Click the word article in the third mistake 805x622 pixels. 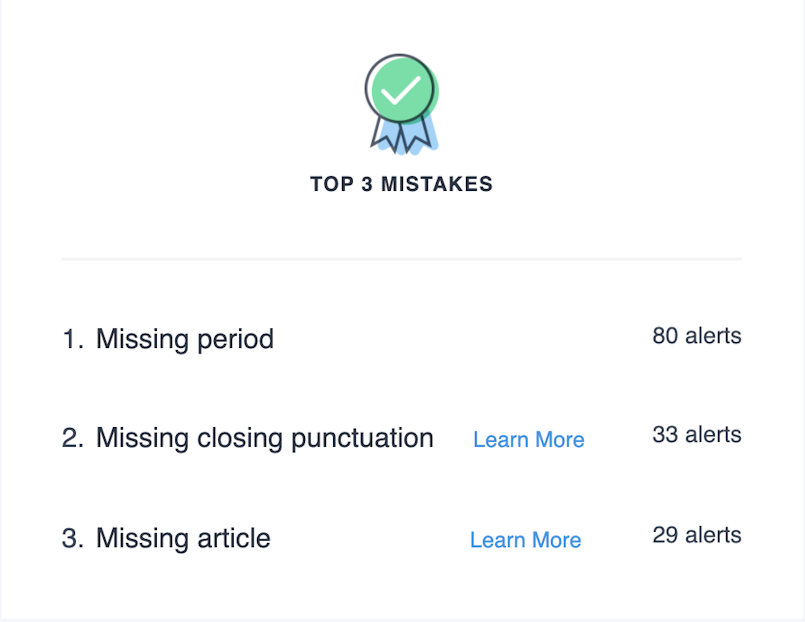[x=234, y=538]
